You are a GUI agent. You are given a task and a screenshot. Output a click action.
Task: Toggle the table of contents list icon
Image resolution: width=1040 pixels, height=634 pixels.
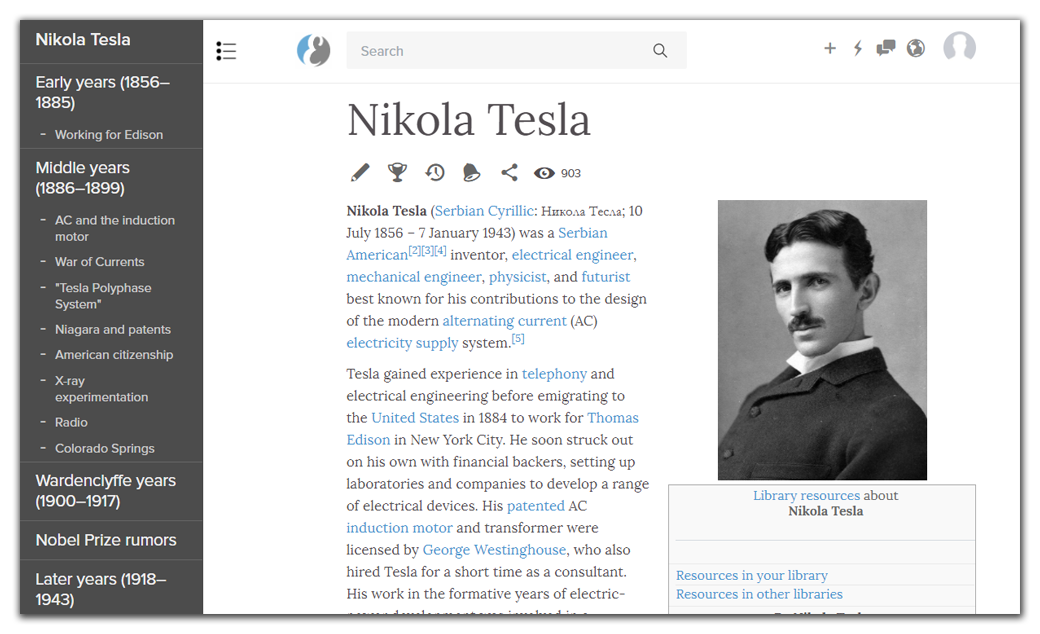pos(226,51)
